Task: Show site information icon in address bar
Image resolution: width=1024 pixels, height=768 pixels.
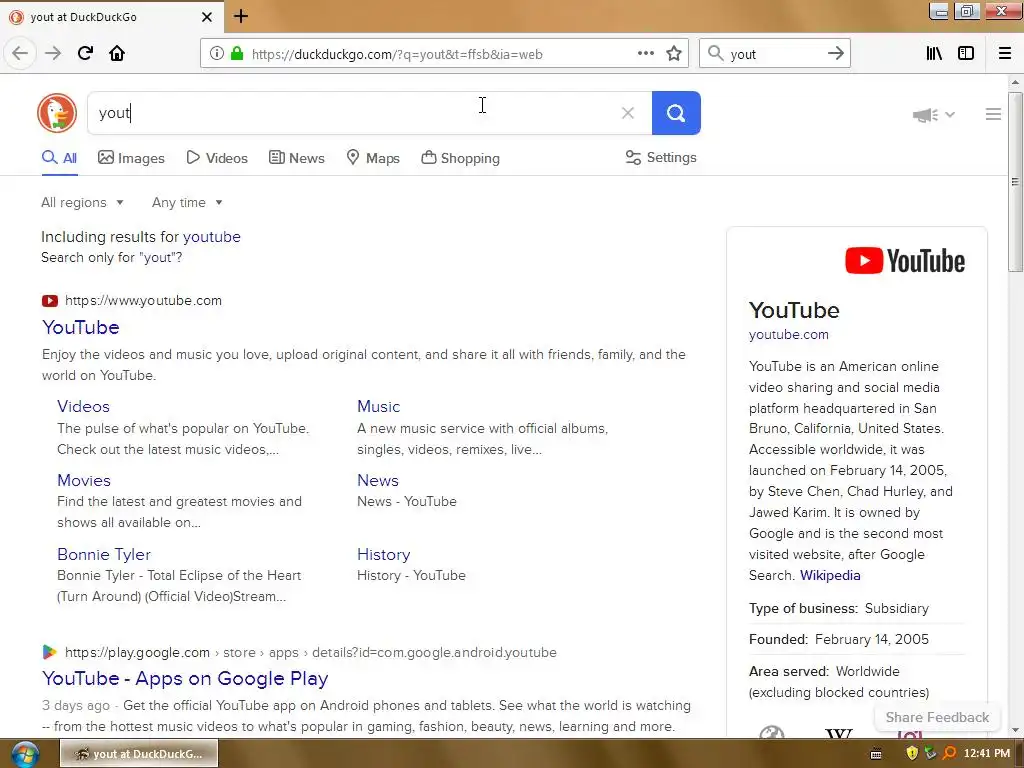Action: pos(217,54)
